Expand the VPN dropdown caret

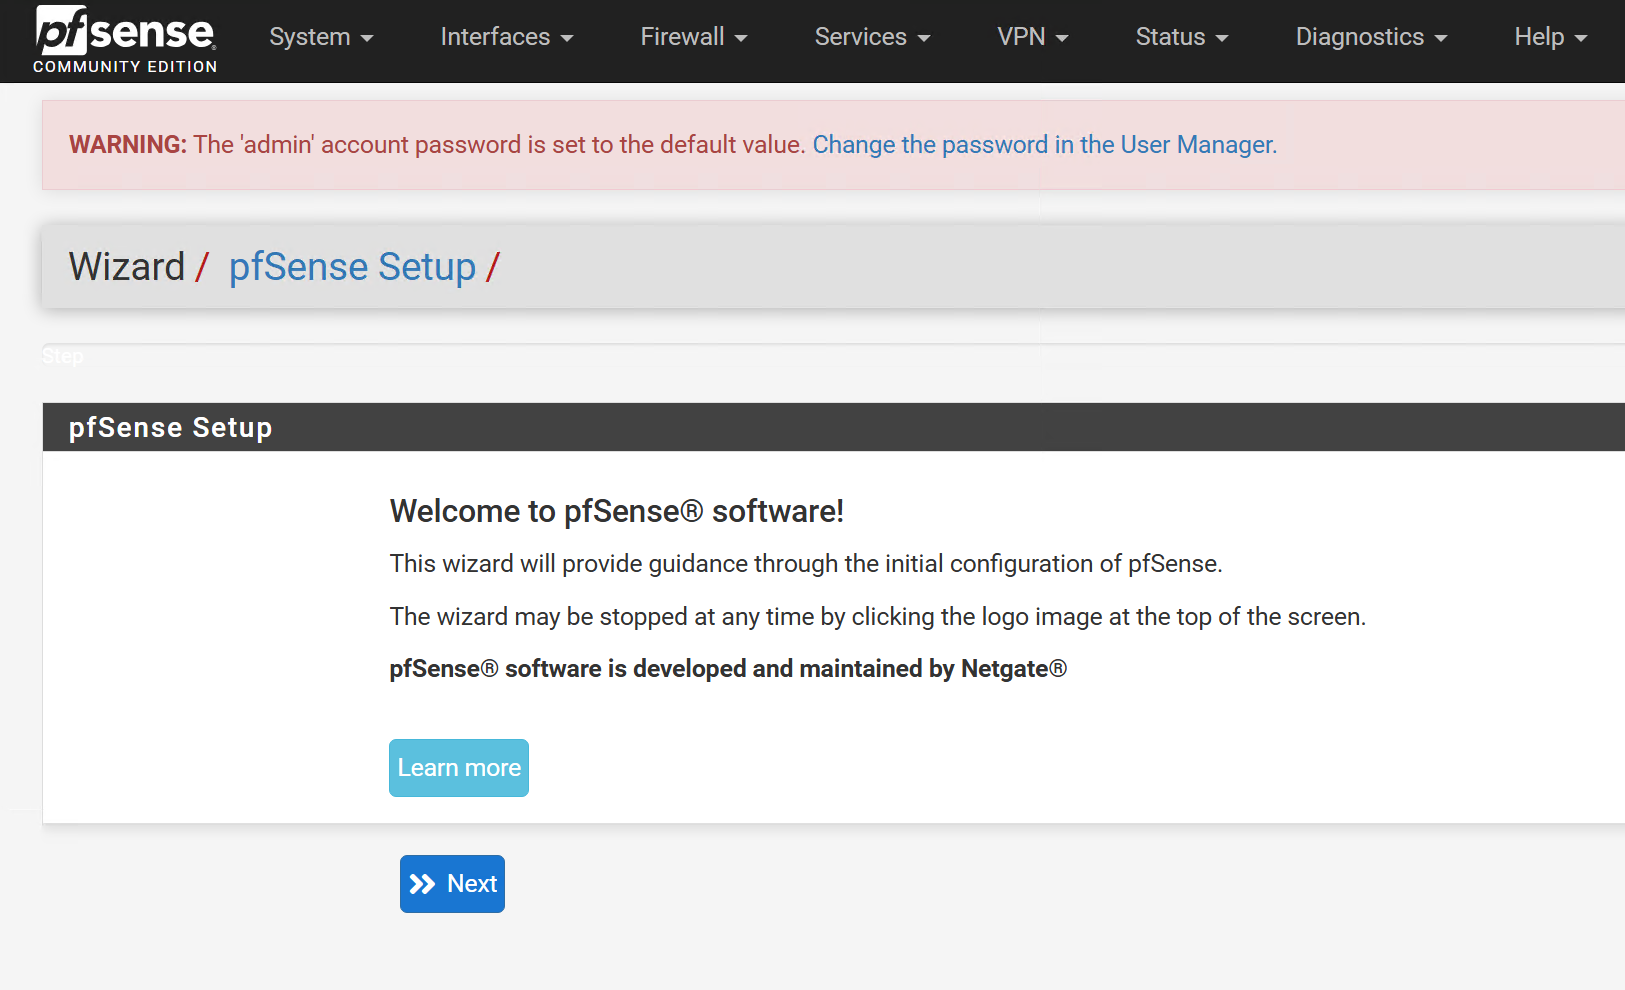[x=1062, y=39]
